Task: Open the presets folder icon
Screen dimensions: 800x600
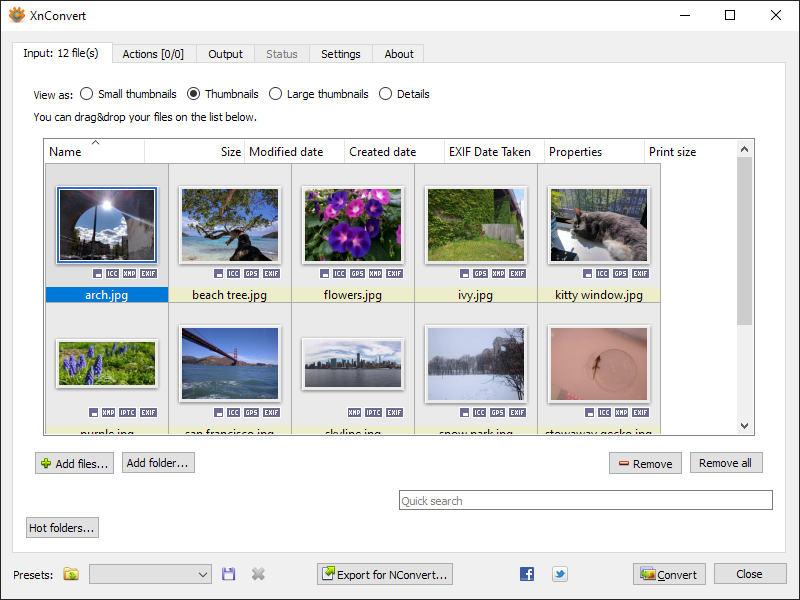Action: 71,574
